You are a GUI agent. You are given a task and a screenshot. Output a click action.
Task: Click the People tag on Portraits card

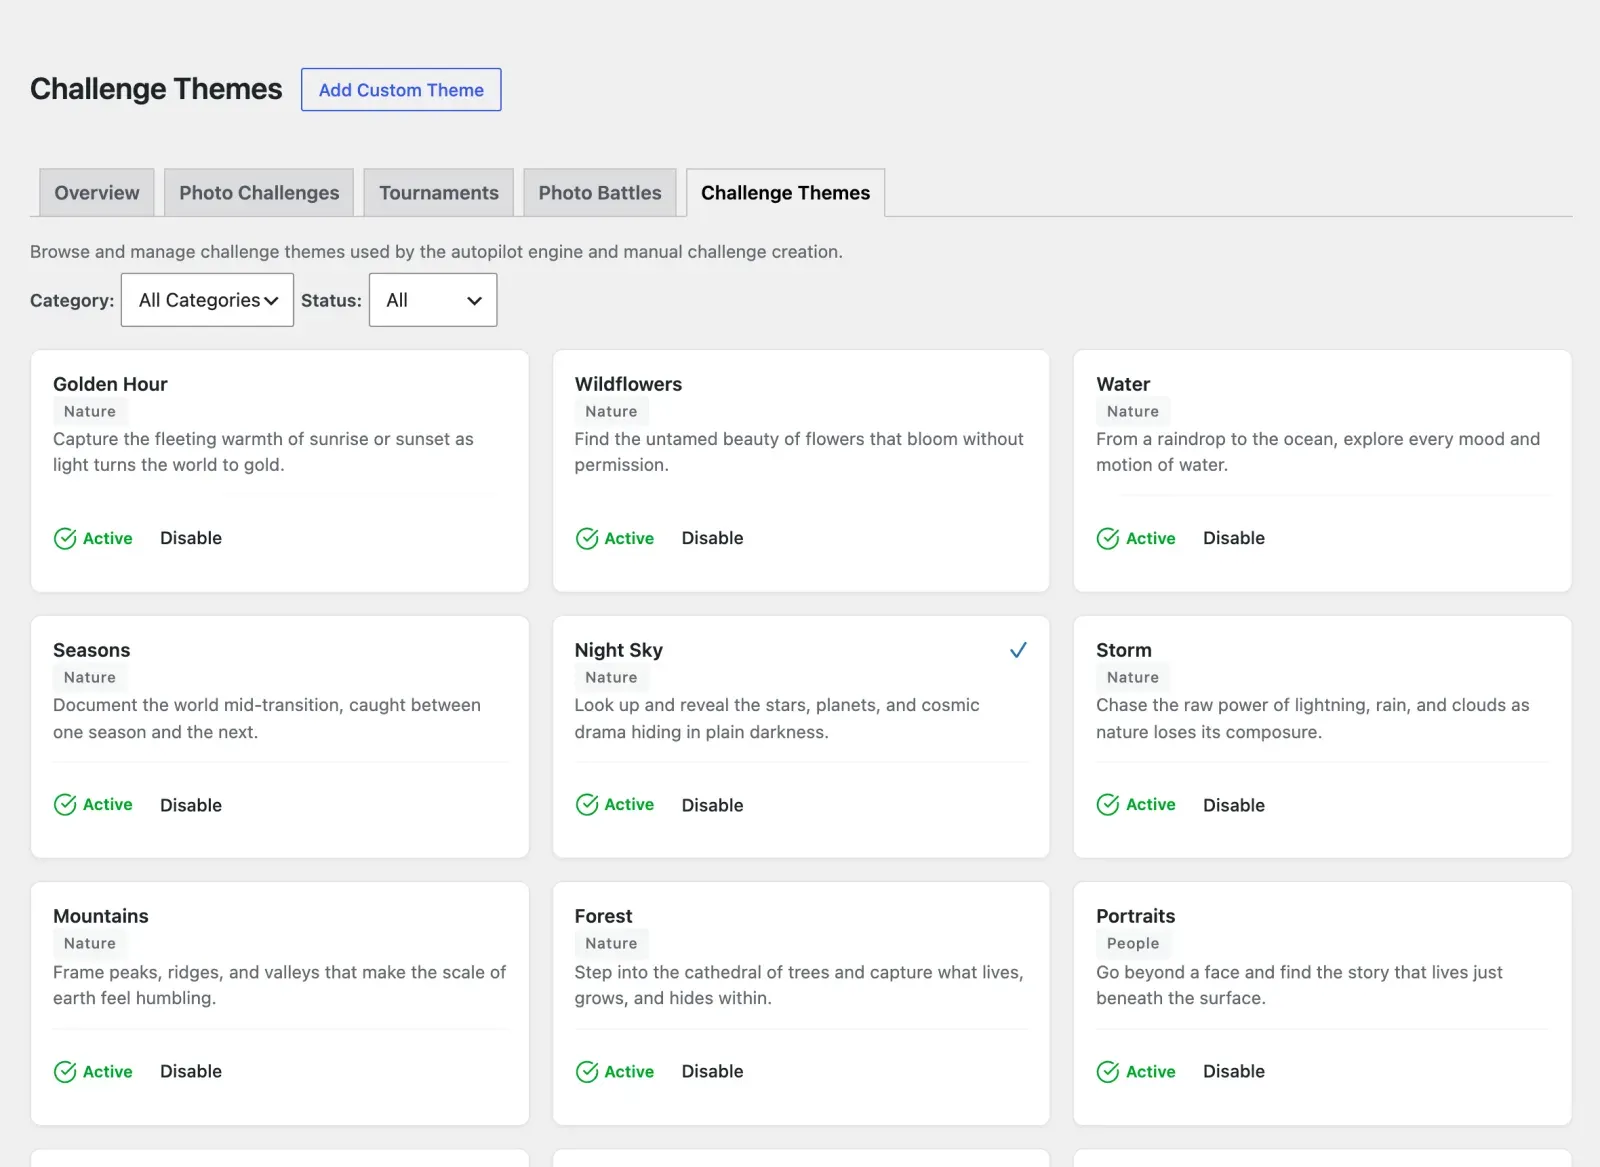(x=1133, y=943)
